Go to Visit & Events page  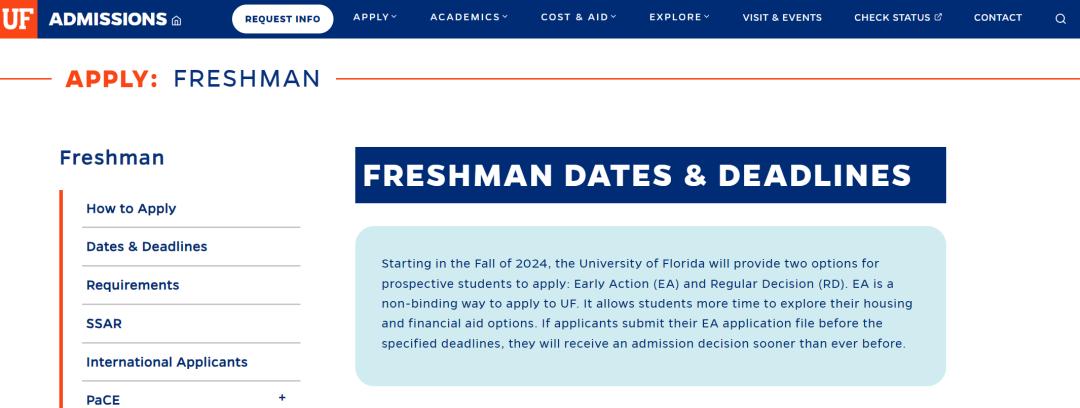pyautogui.click(x=782, y=18)
